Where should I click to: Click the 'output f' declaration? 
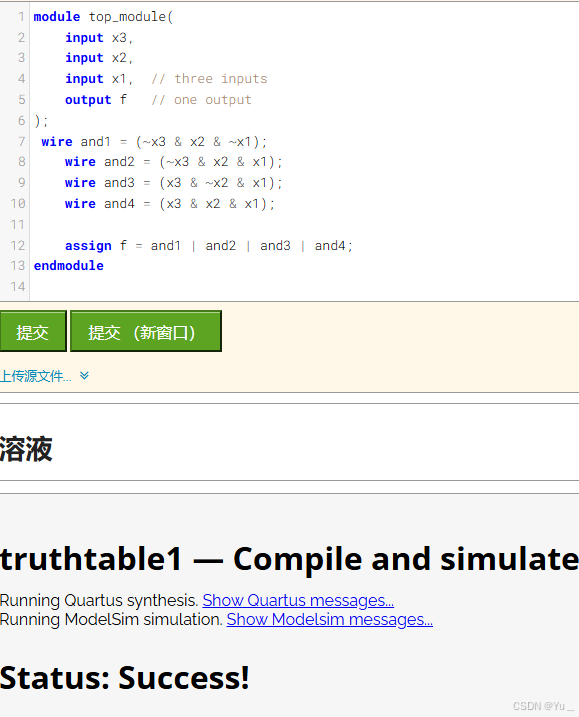96,100
